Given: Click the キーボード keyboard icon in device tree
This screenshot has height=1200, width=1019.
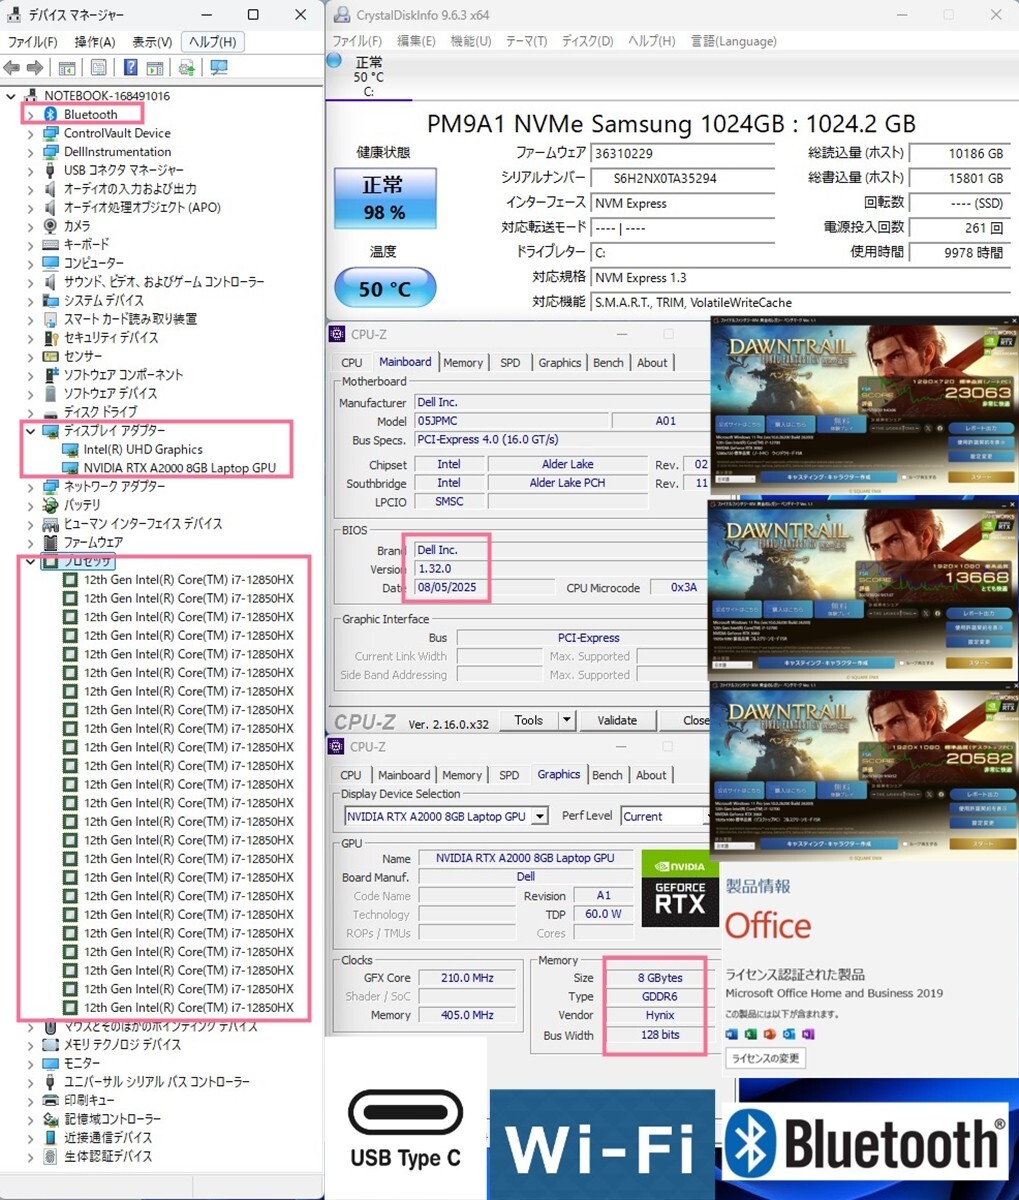Looking at the screenshot, I should click(50, 244).
